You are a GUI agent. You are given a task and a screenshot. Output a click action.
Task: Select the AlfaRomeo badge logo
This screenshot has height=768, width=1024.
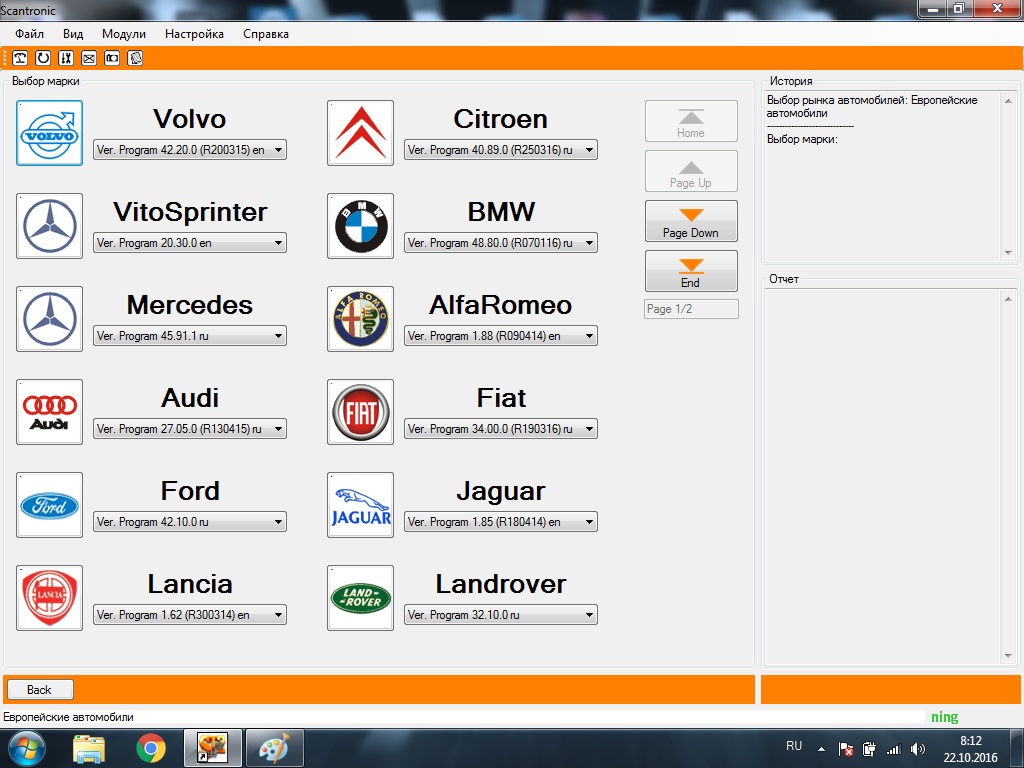pyautogui.click(x=360, y=319)
